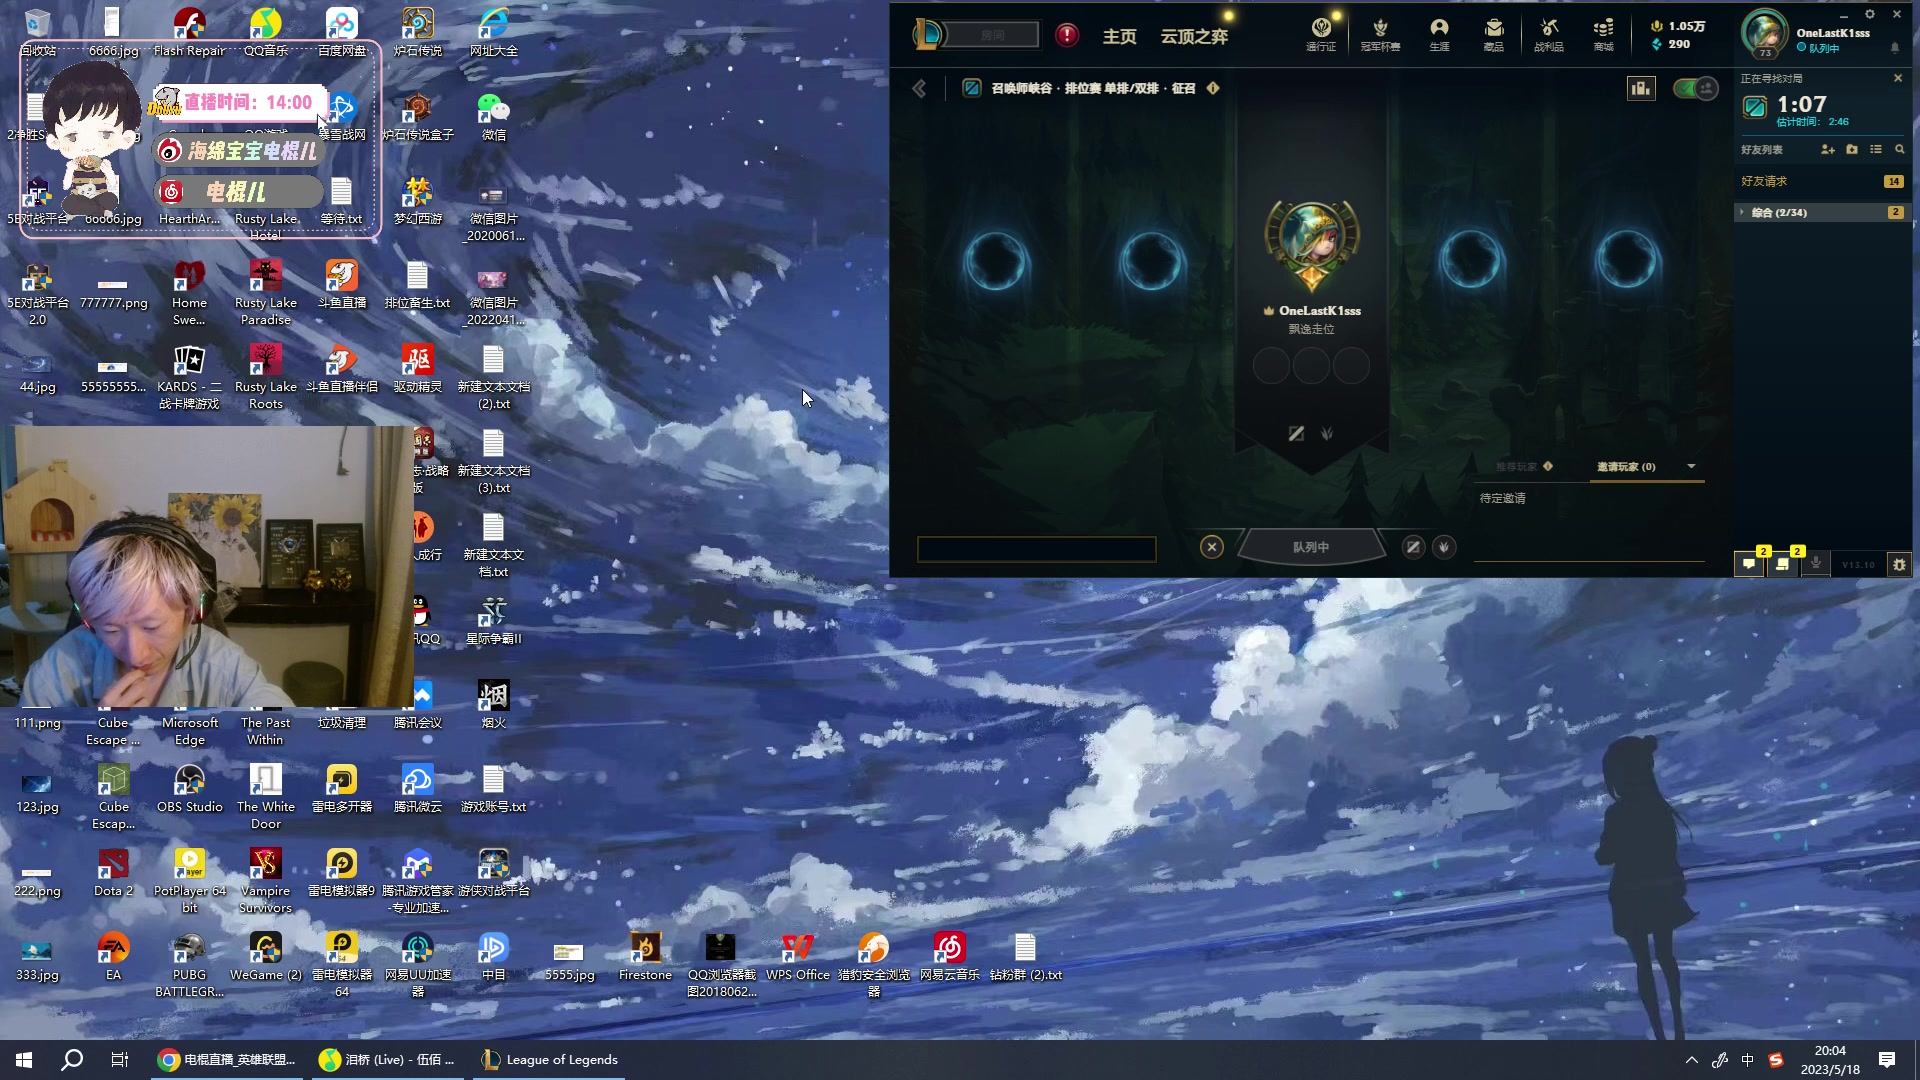The image size is (1920, 1080).
Task: Open League client settings gear
Action: pos(1869,15)
